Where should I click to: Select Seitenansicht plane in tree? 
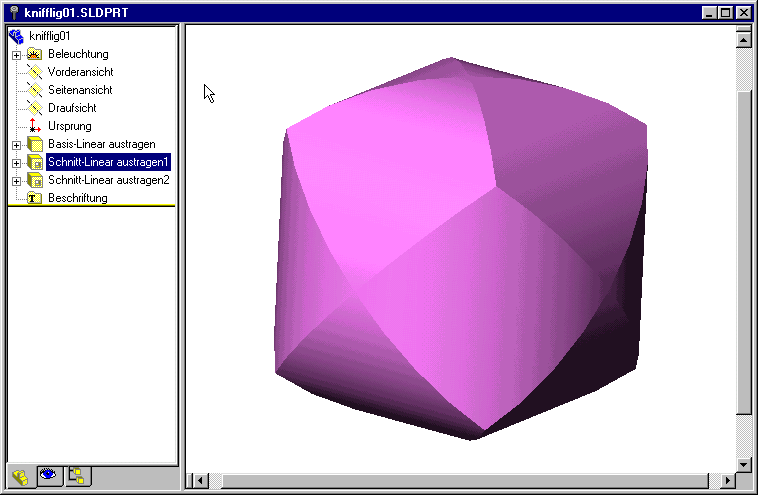(79, 90)
